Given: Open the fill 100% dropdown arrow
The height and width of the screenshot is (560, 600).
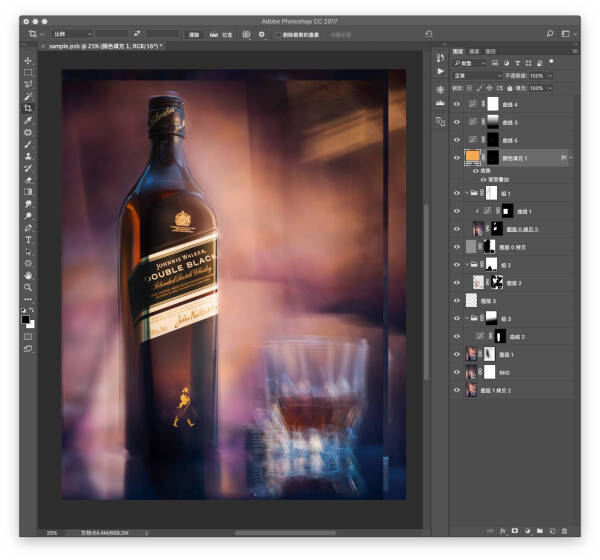Looking at the screenshot, I should 550,88.
